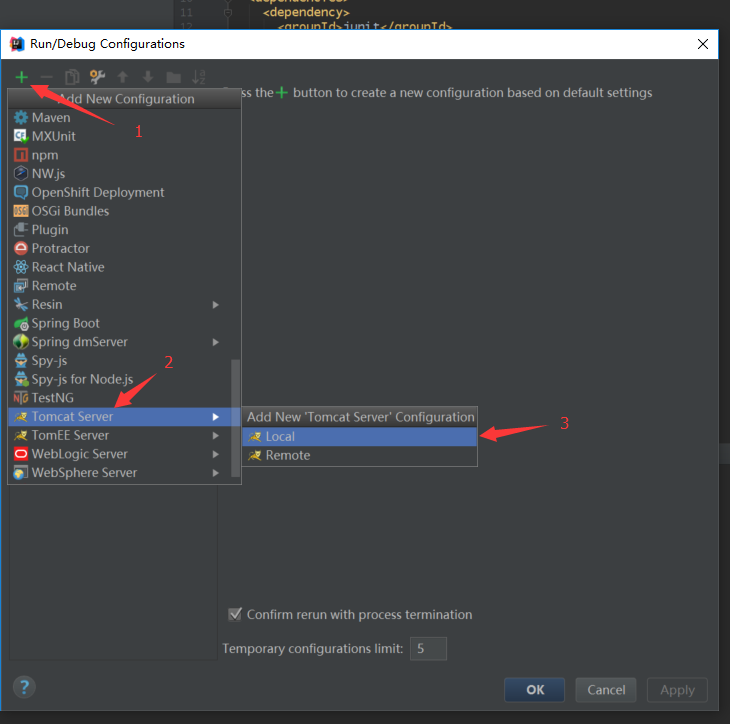Screen dimensions: 730x724
Task: Click the Create Folder toolbar icon
Action: [174, 77]
